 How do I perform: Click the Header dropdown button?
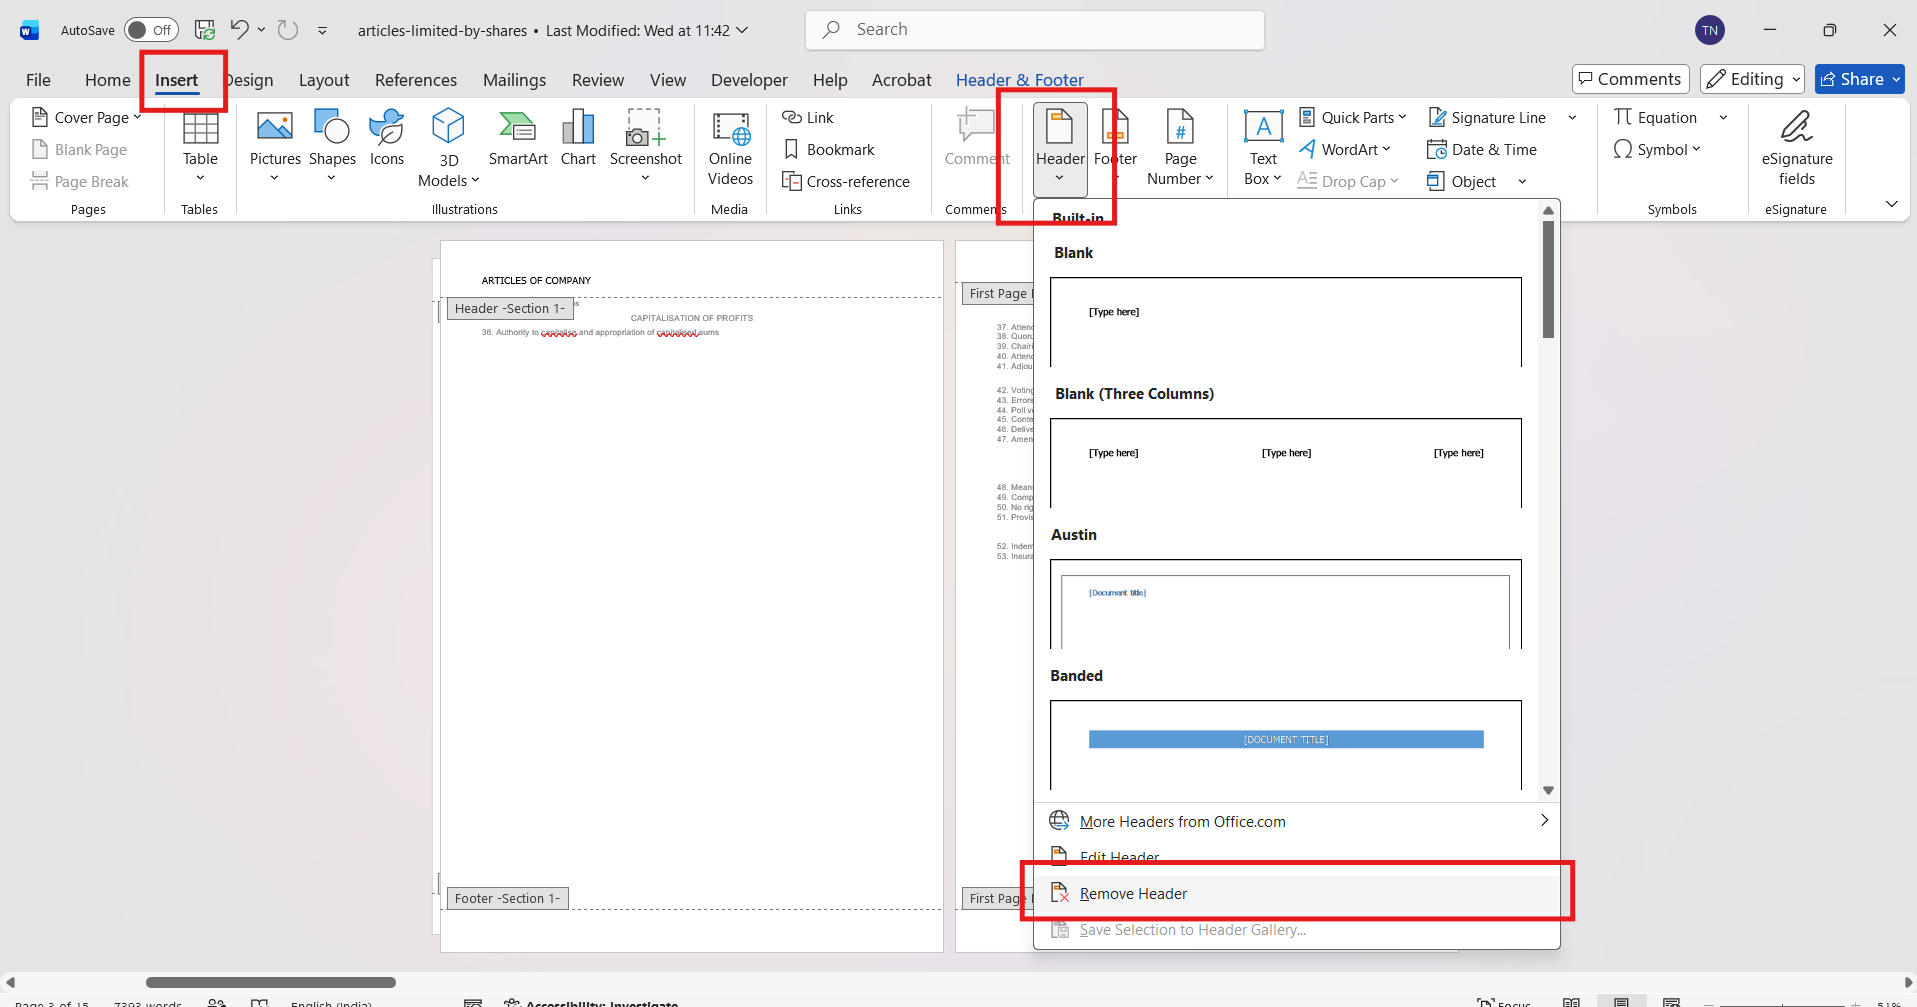coord(1060,148)
